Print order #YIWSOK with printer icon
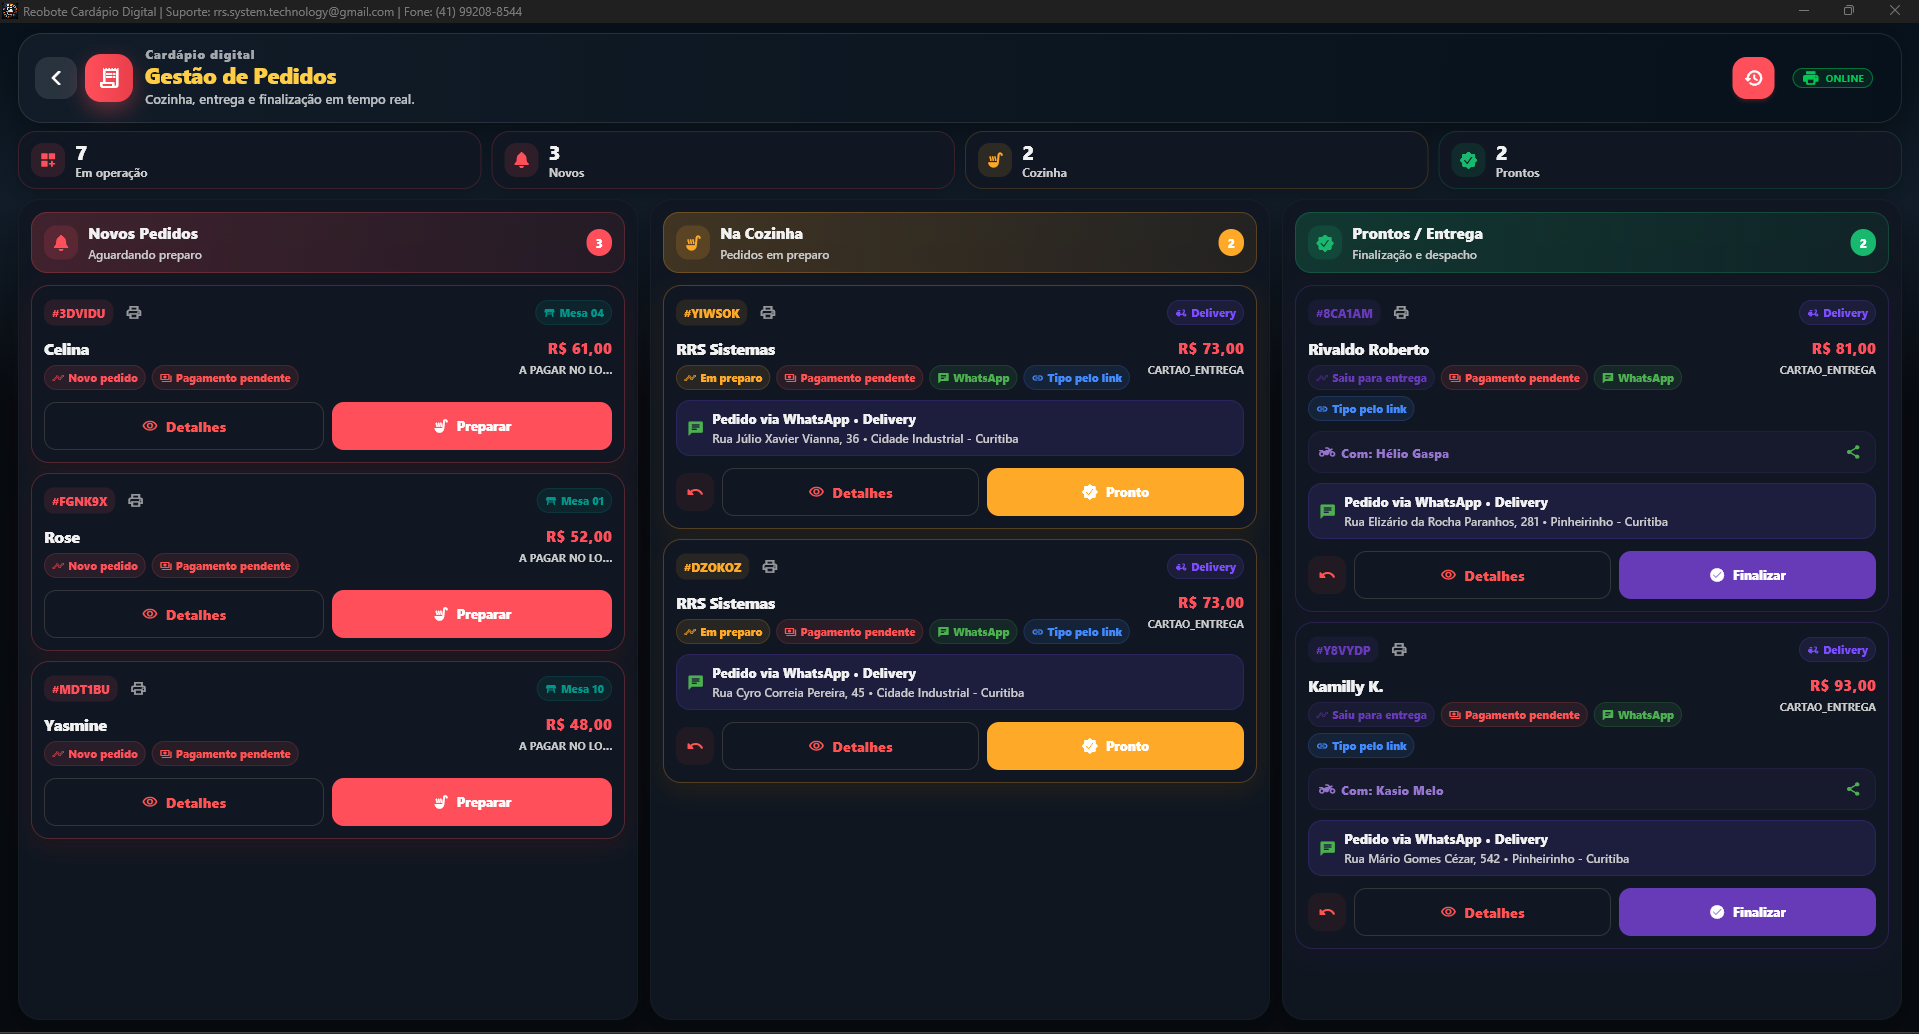The height and width of the screenshot is (1034, 1919). point(768,313)
